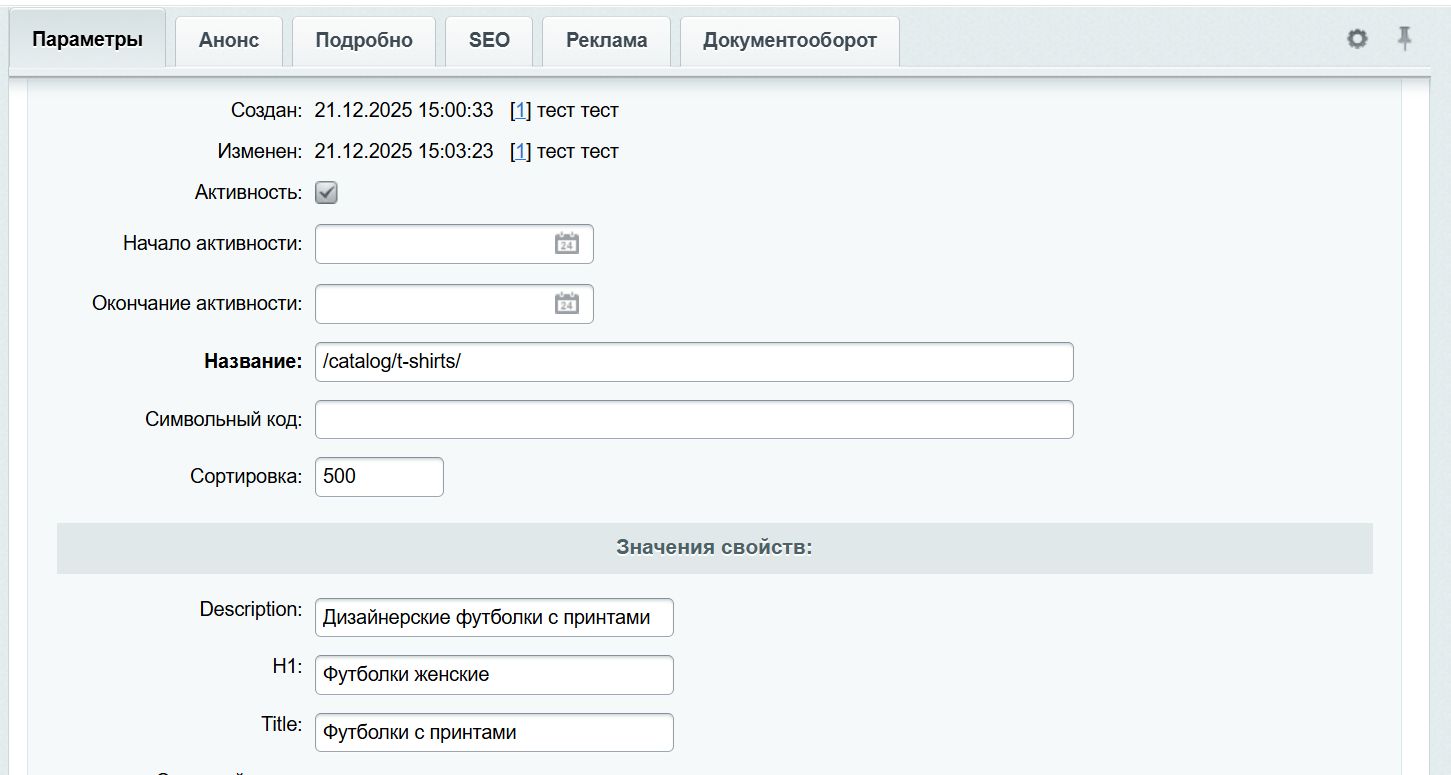Image resolution: width=1451 pixels, height=775 pixels.
Task: Open the SEO tab
Action: tap(488, 39)
